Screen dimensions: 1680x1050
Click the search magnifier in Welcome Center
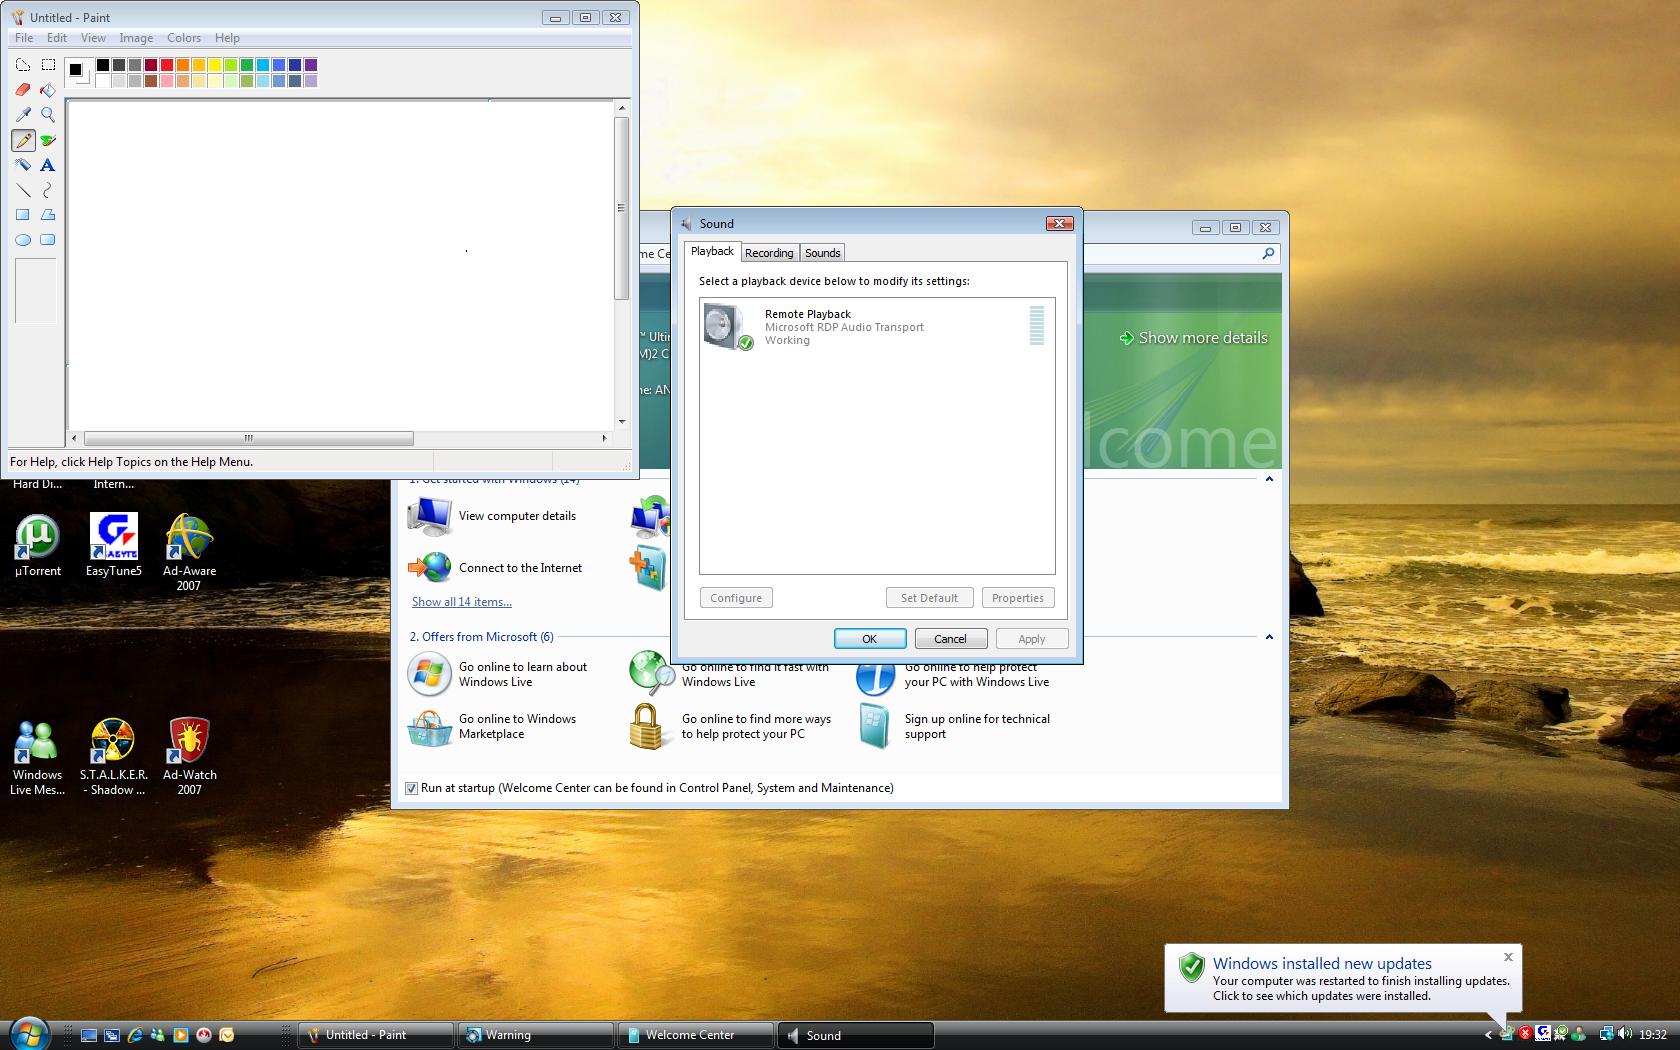[x=1268, y=254]
